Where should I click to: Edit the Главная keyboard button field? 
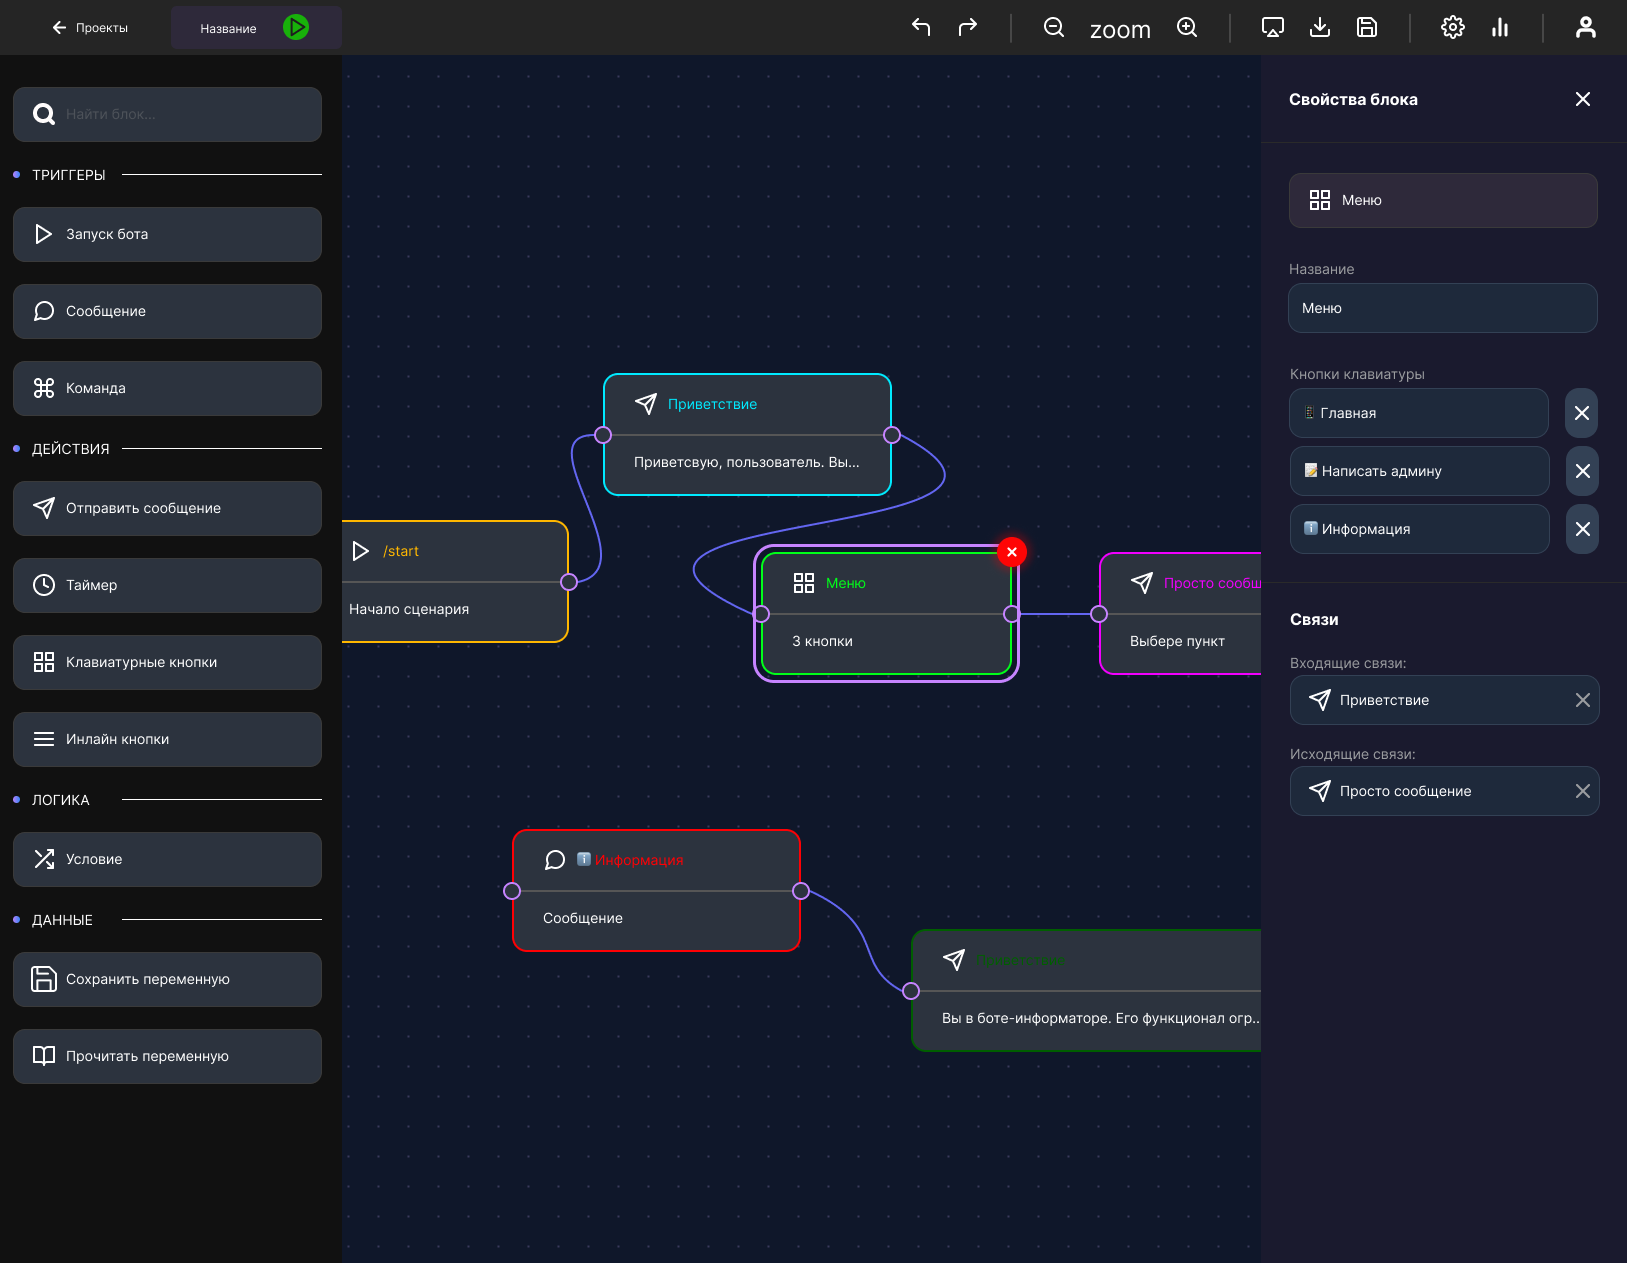(x=1419, y=413)
